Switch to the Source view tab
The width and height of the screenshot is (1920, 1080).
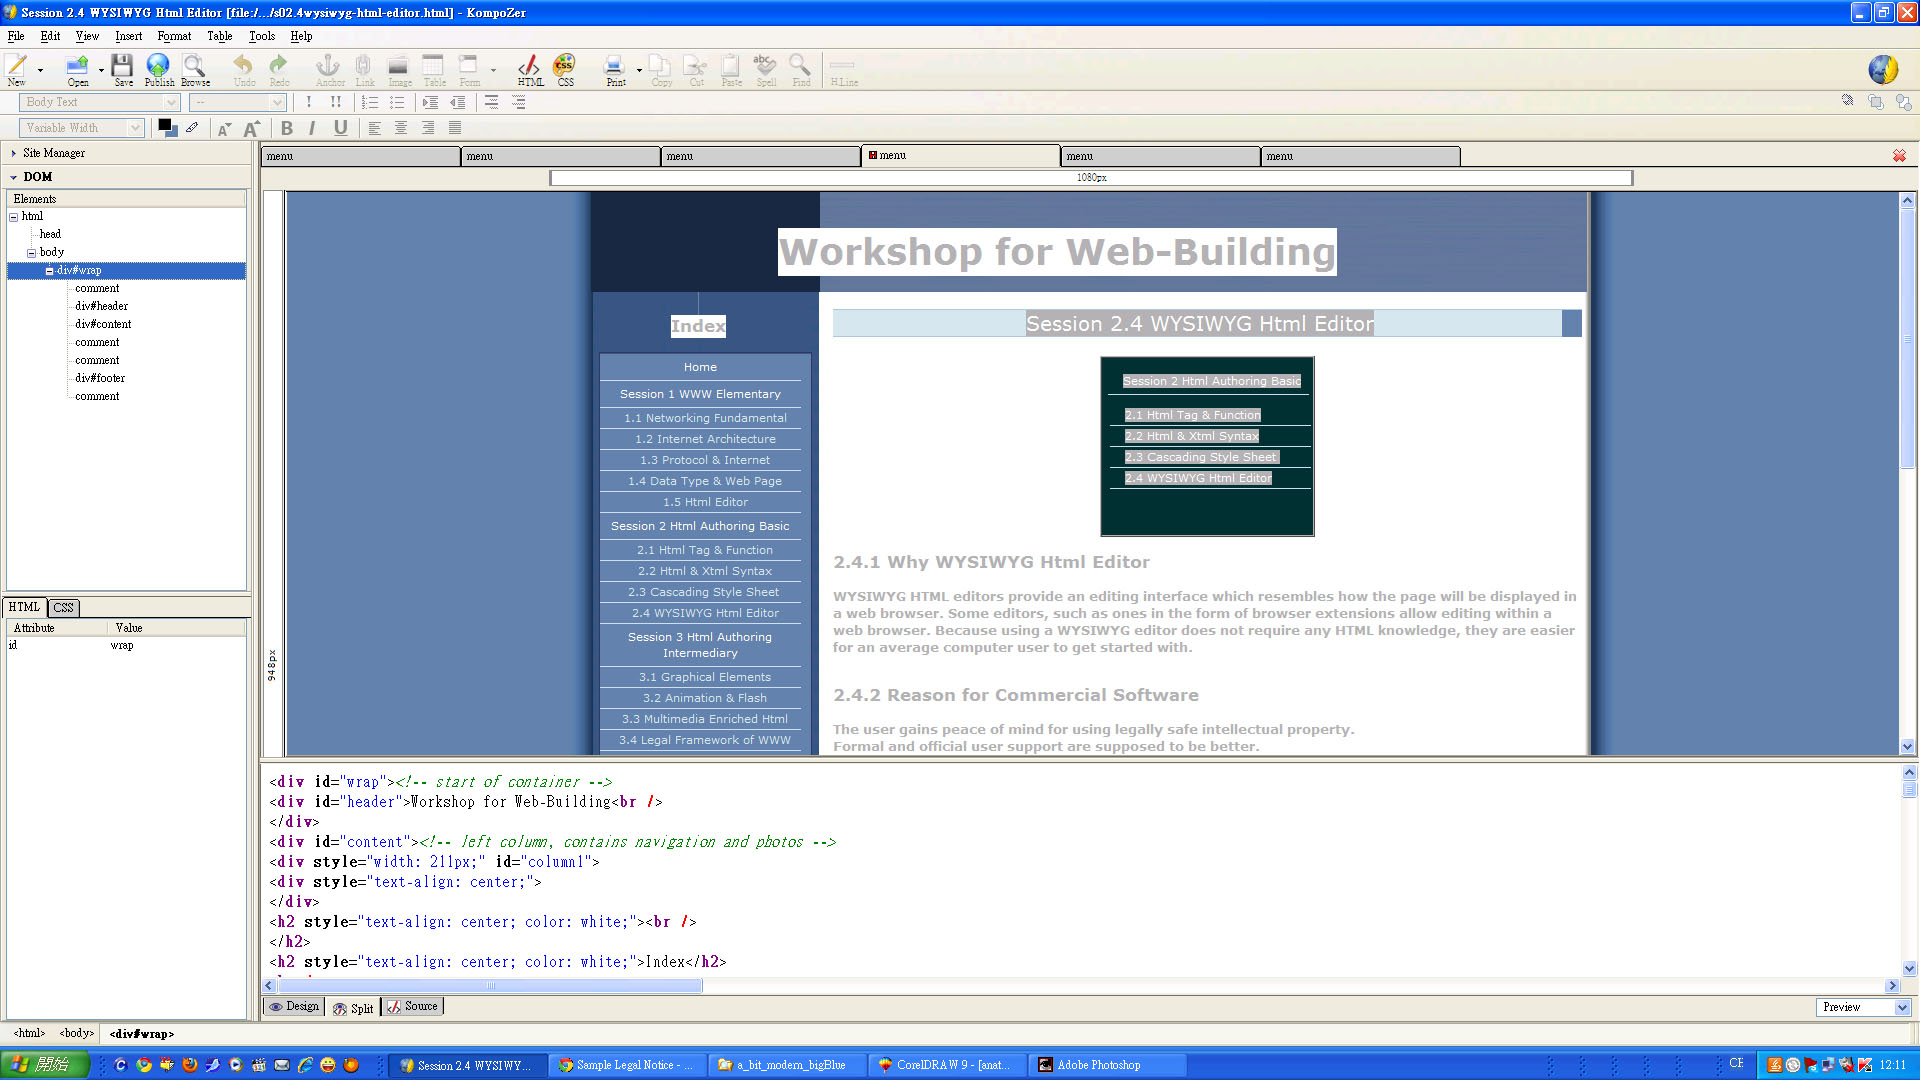[412, 1007]
